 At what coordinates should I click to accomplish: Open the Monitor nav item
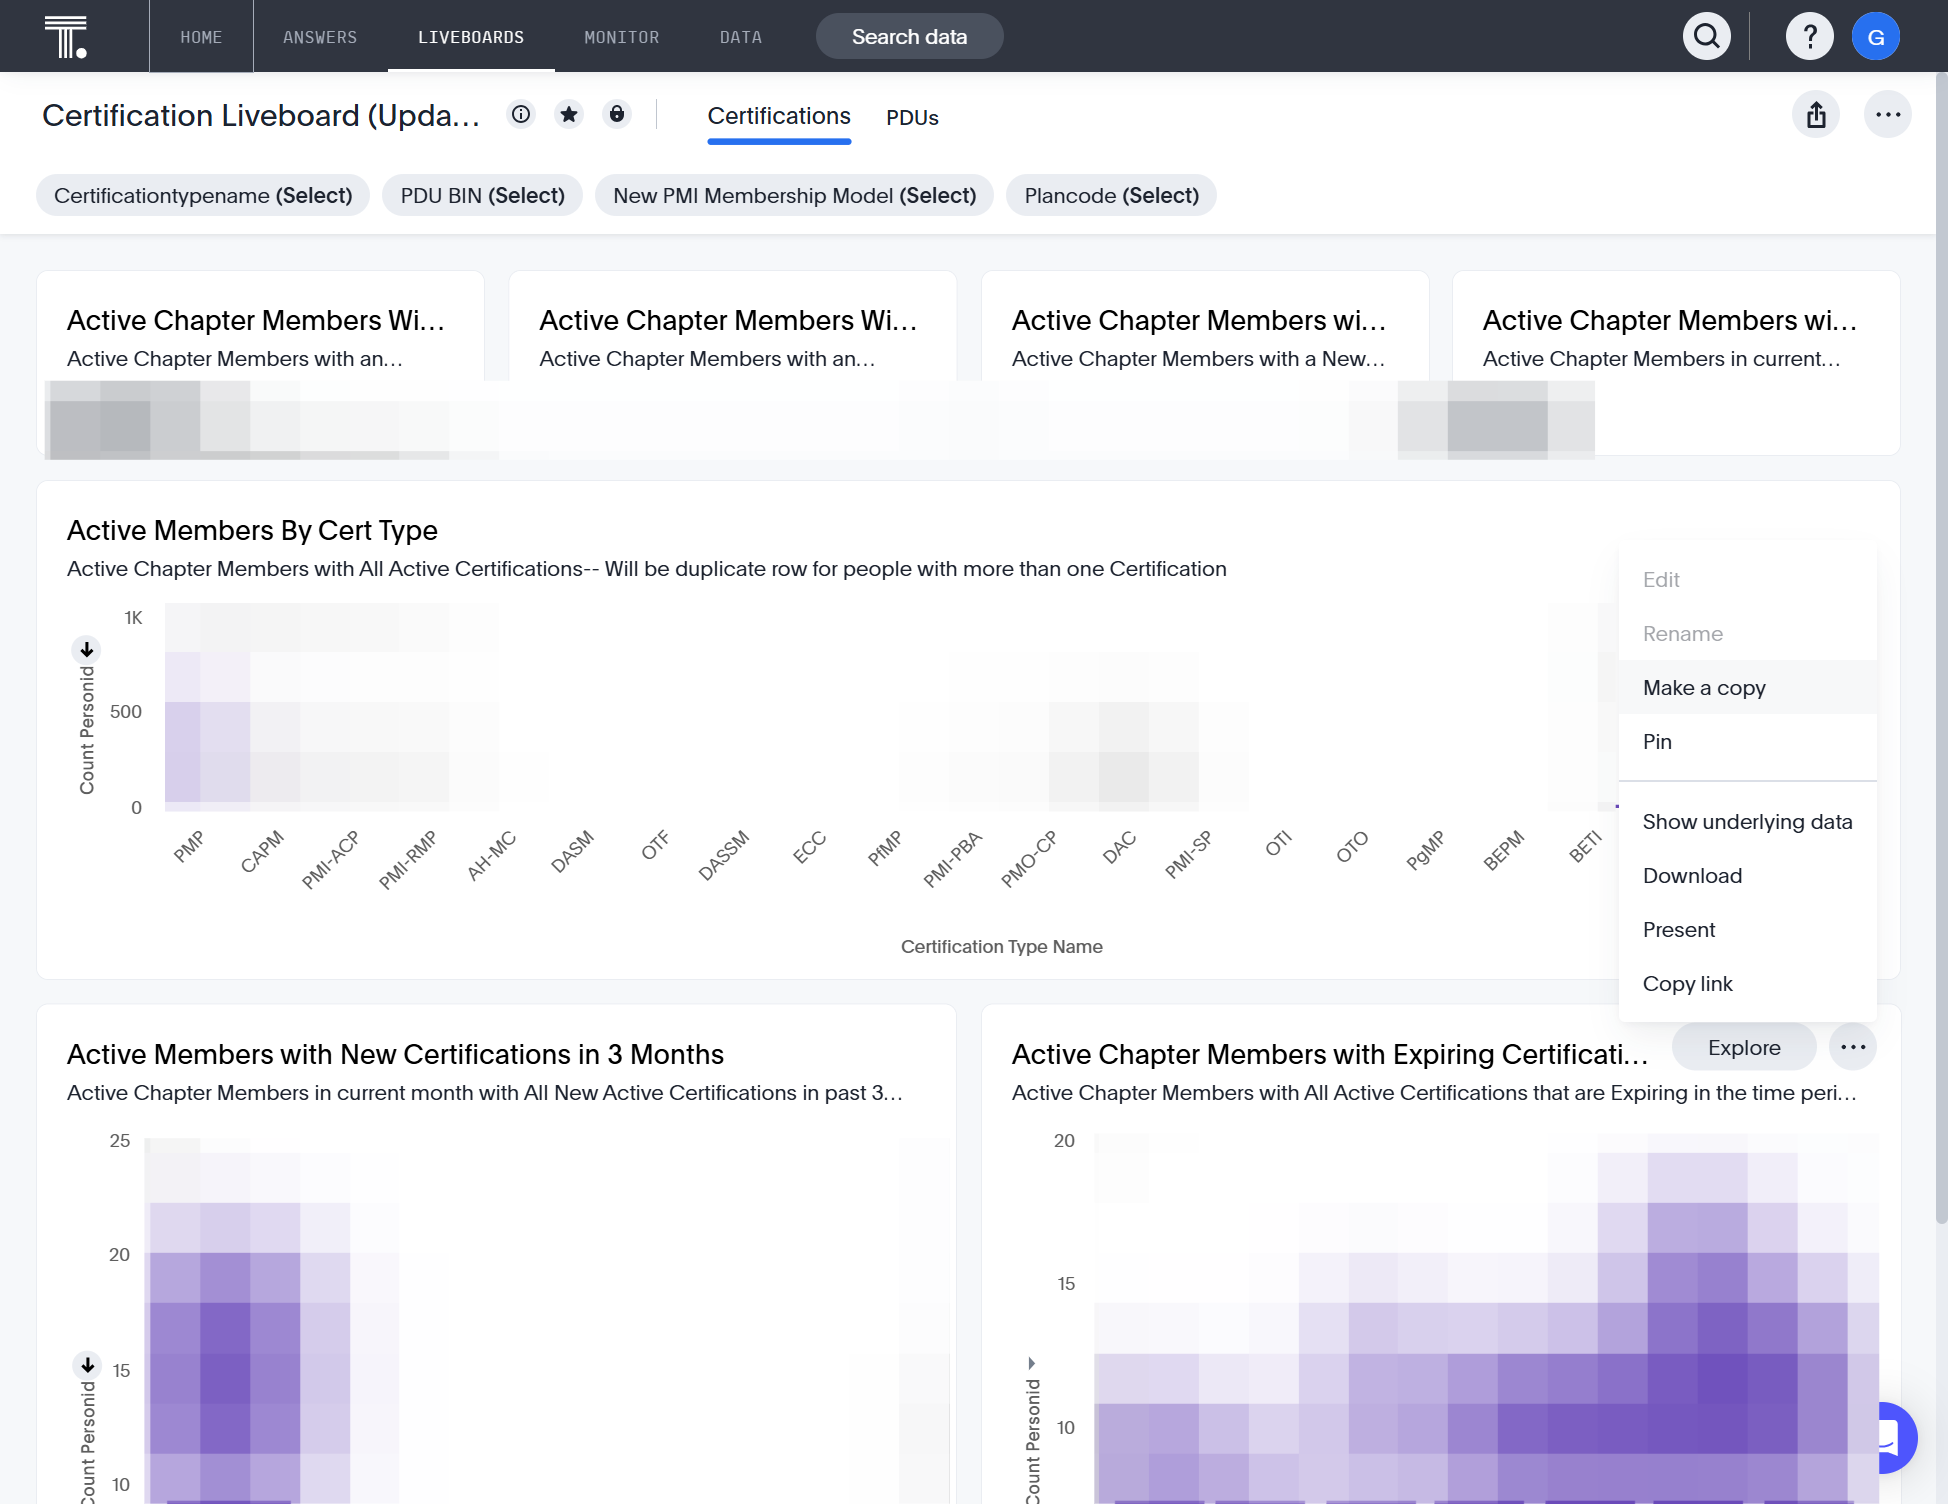(x=622, y=37)
